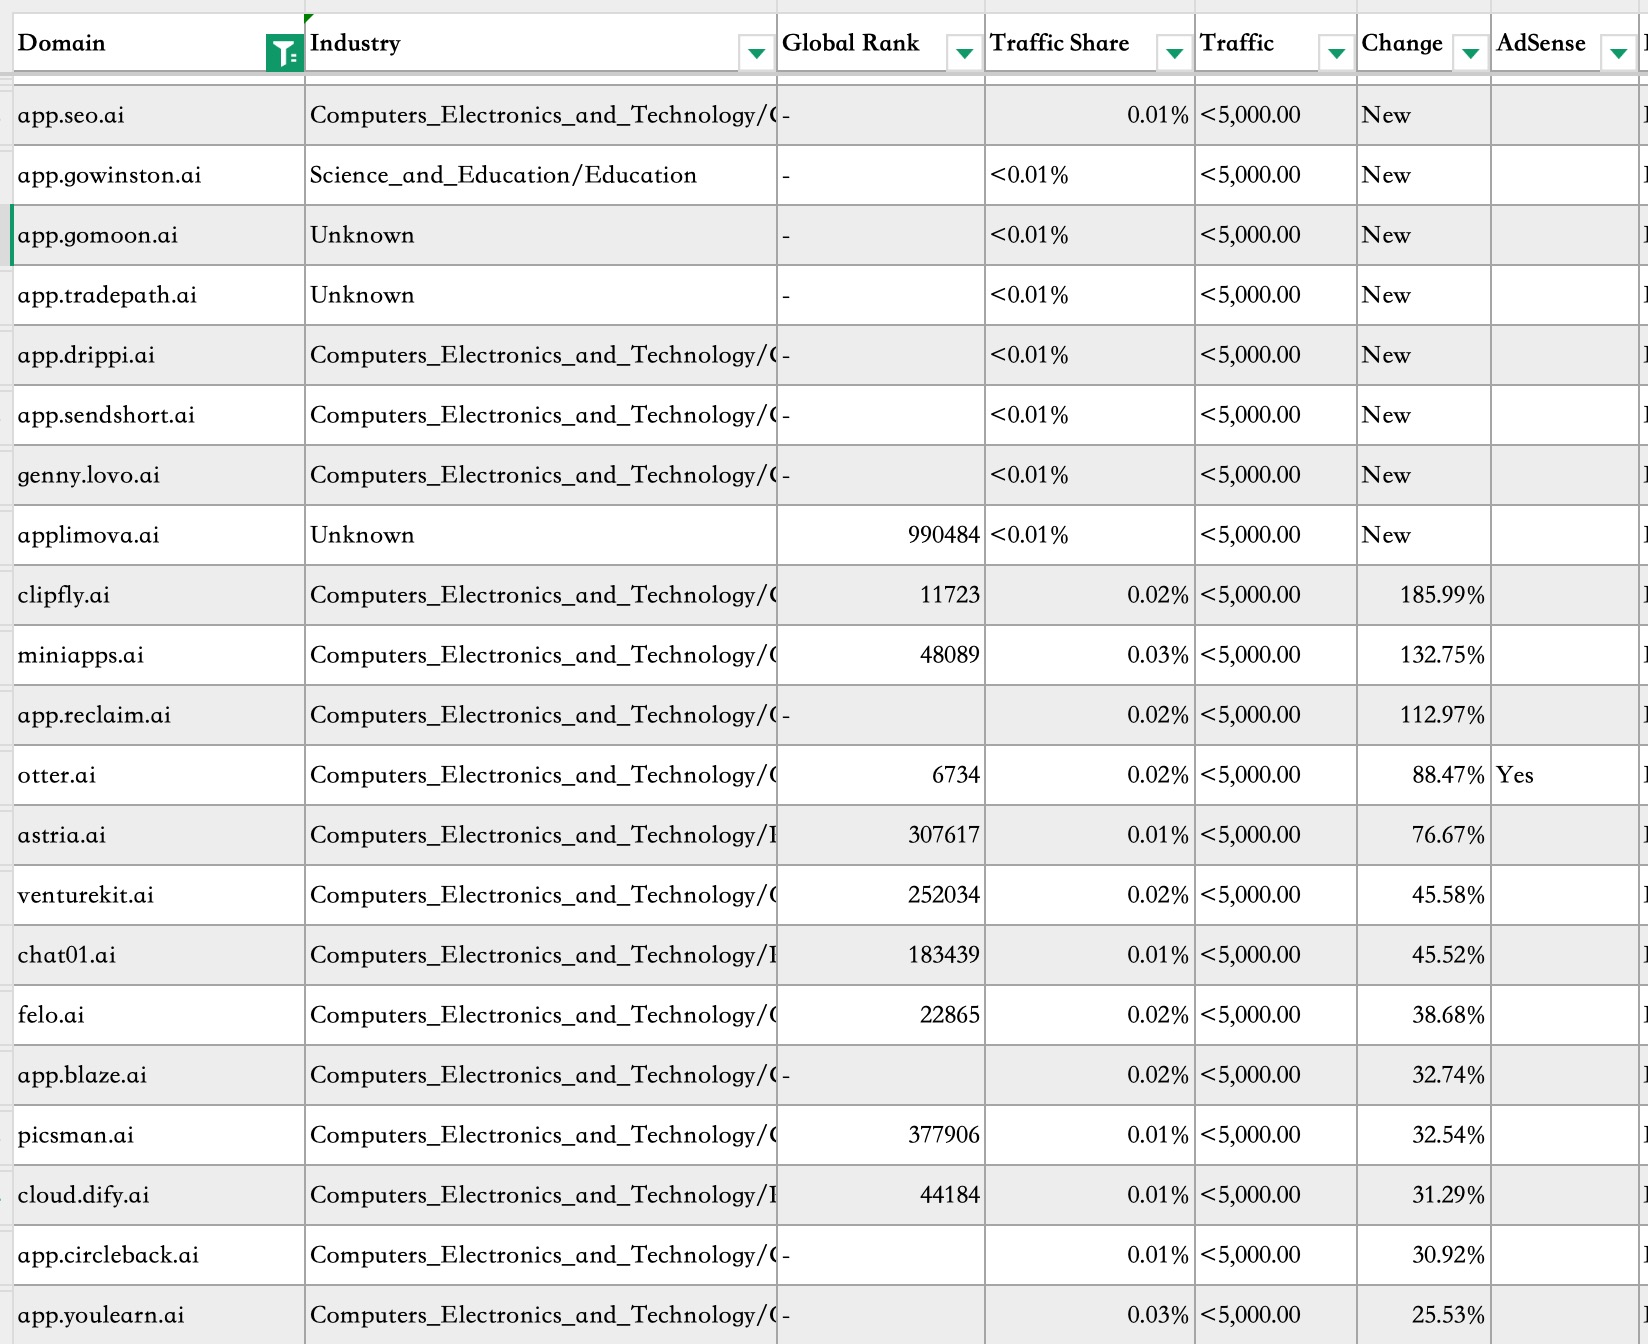Viewport: 1648px width, 1344px height.
Task: Select the venturekit.ai domain cell
Action: pyautogui.click(x=159, y=895)
